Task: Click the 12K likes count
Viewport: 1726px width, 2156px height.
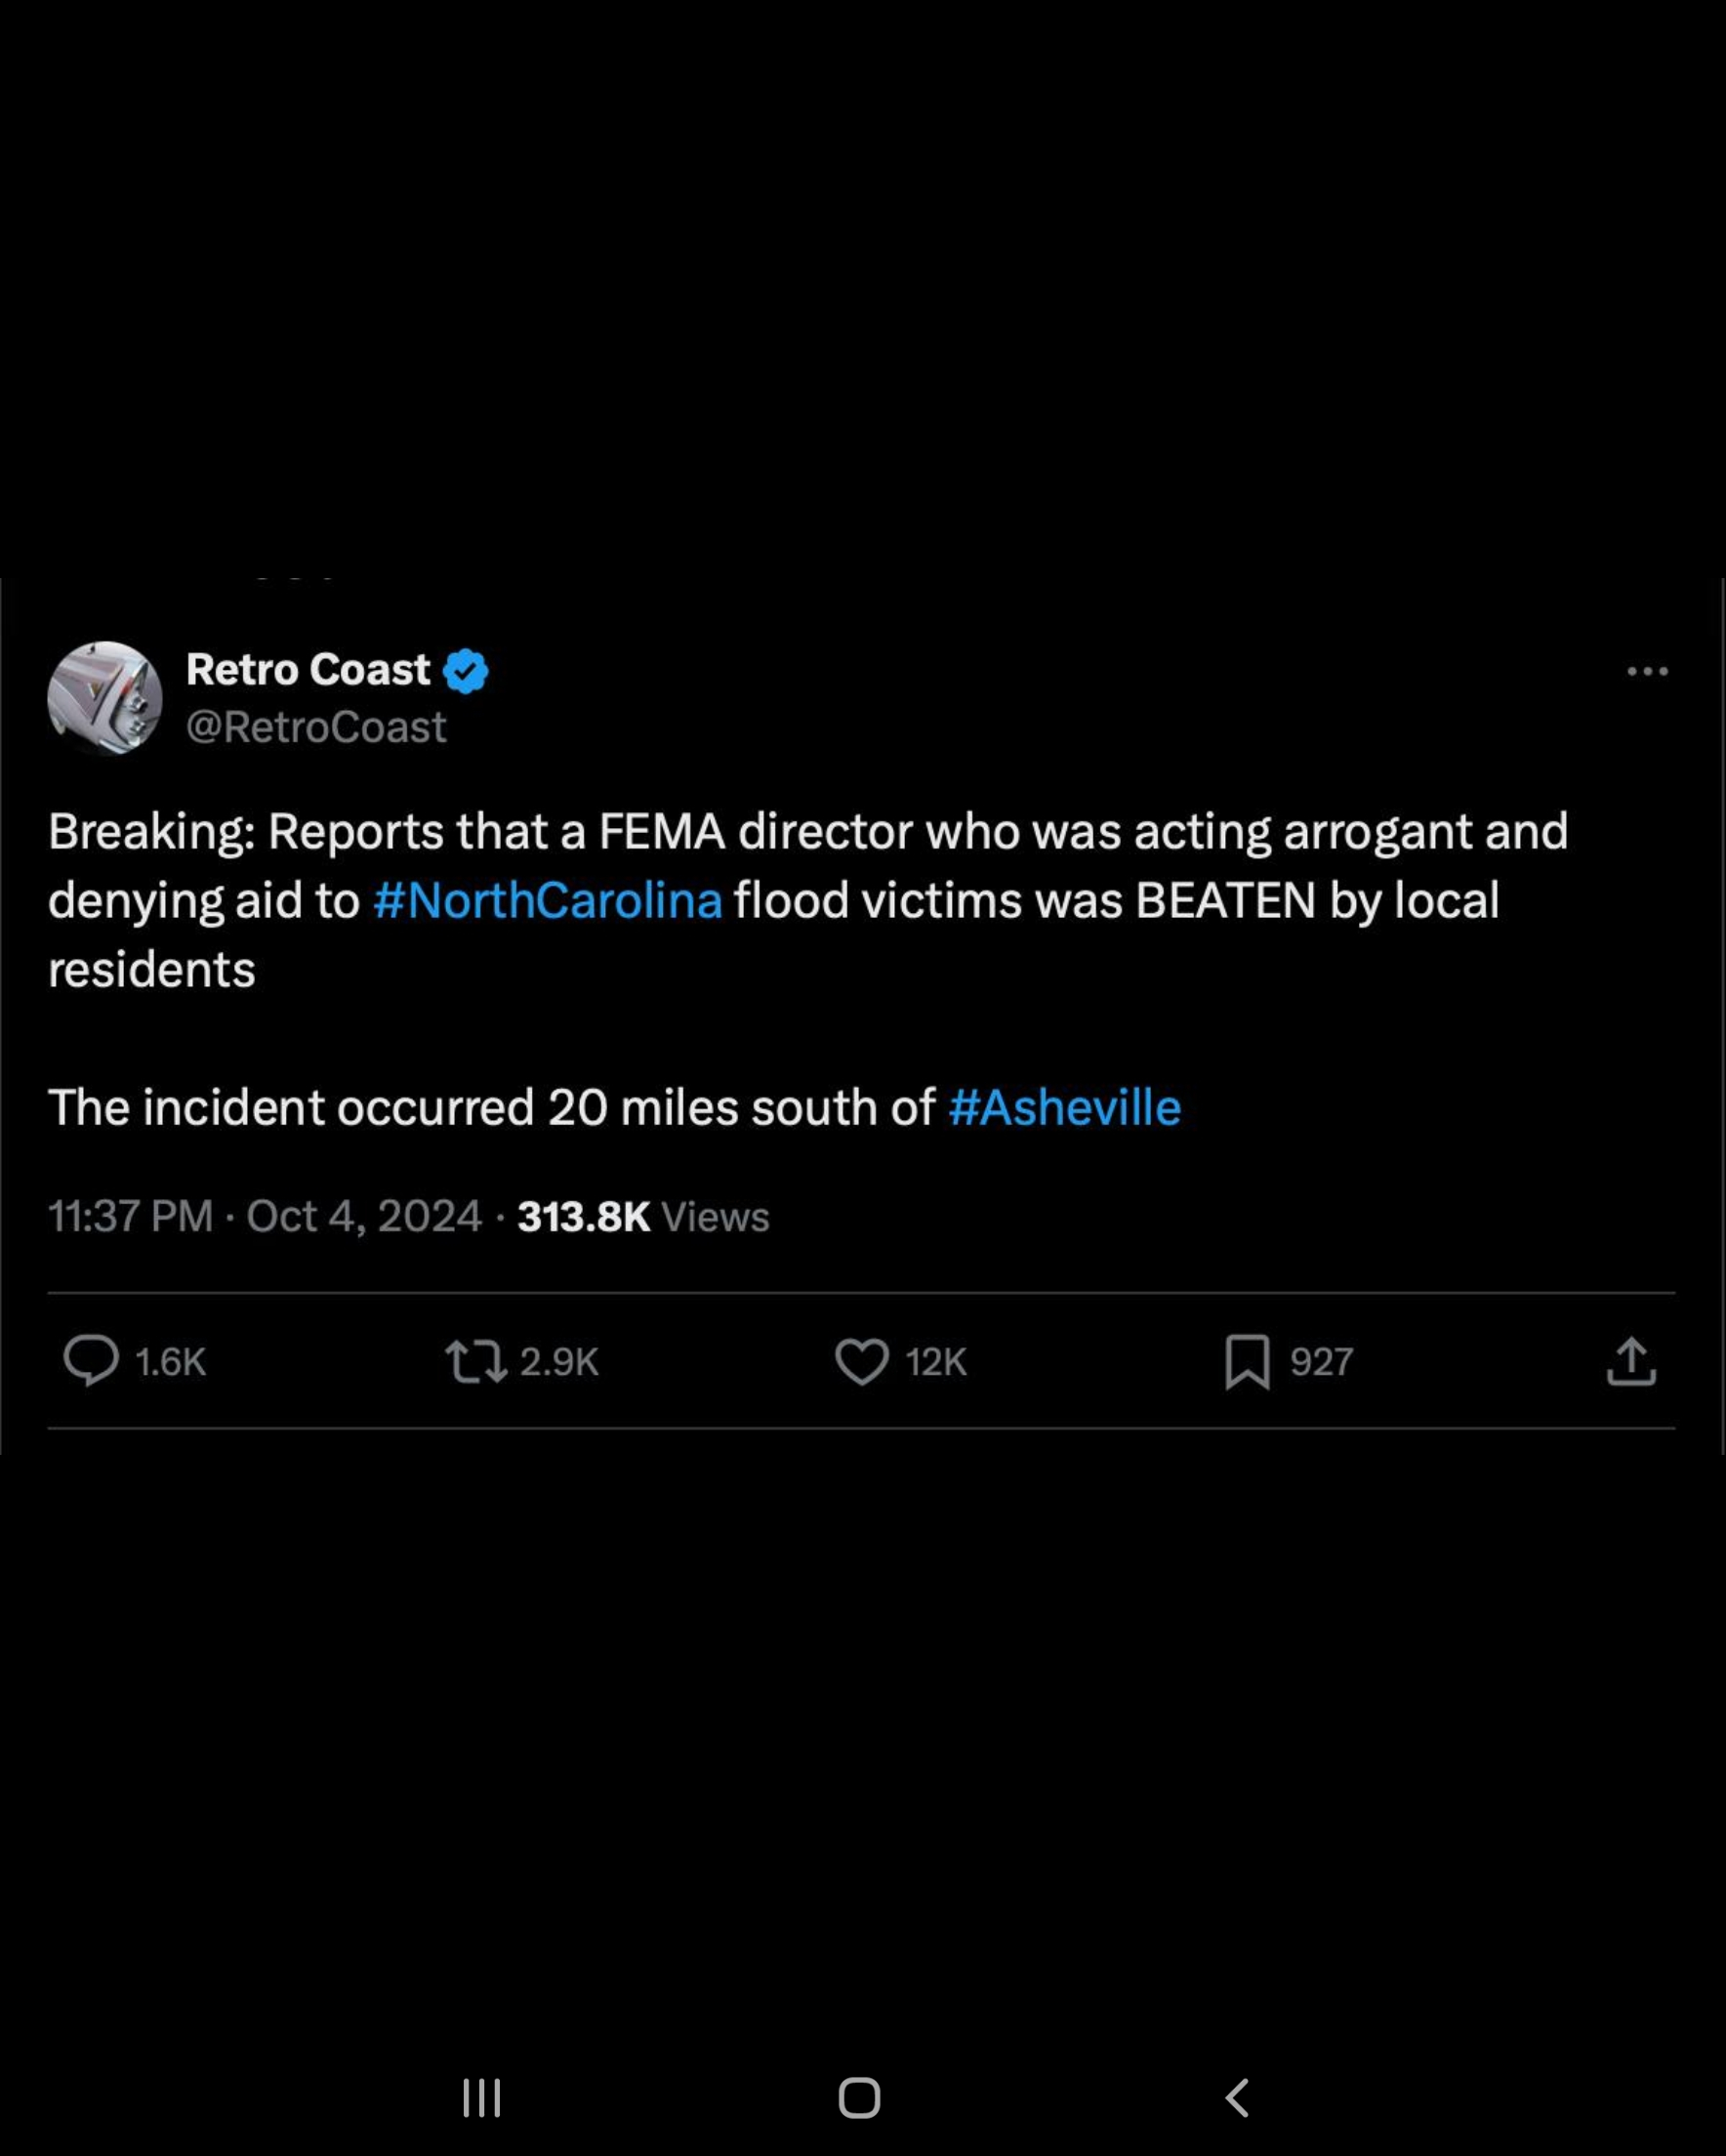Action: [936, 1362]
